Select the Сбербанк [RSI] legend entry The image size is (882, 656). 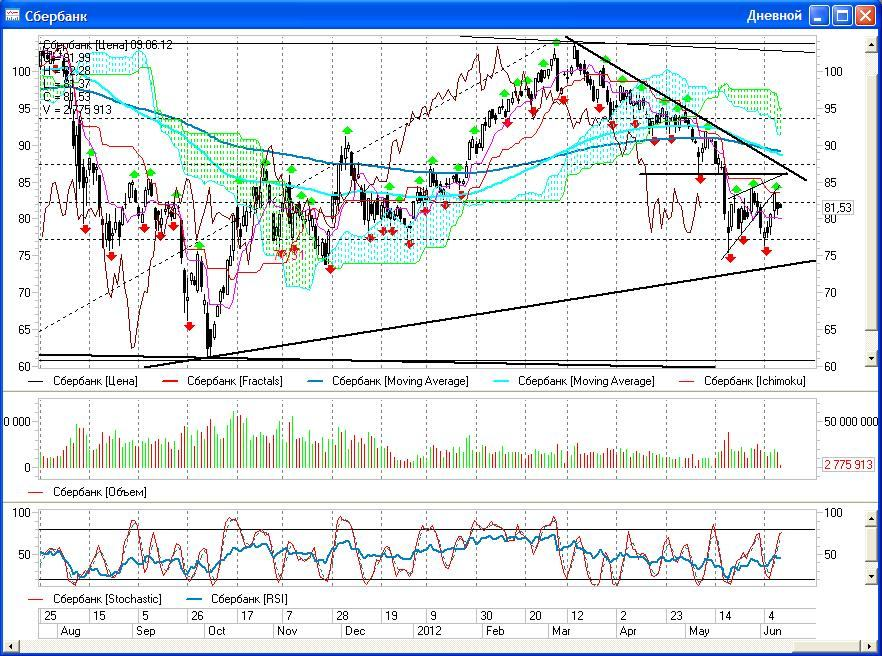tap(249, 599)
